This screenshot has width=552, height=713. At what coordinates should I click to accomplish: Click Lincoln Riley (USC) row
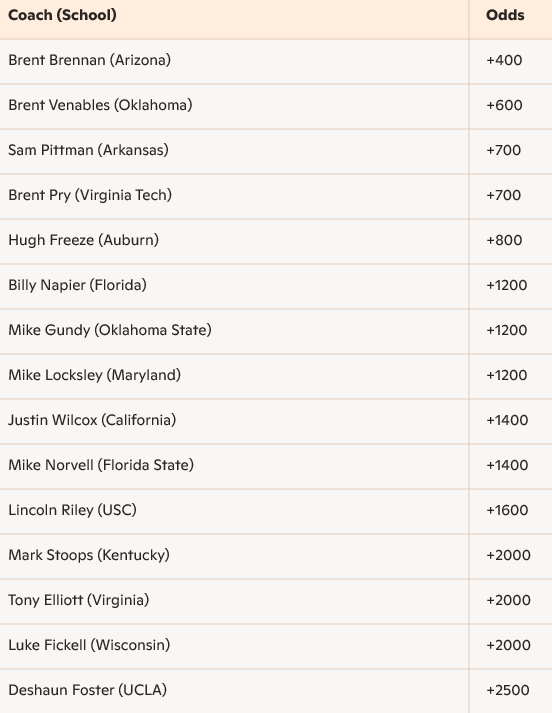pyautogui.click(x=276, y=511)
